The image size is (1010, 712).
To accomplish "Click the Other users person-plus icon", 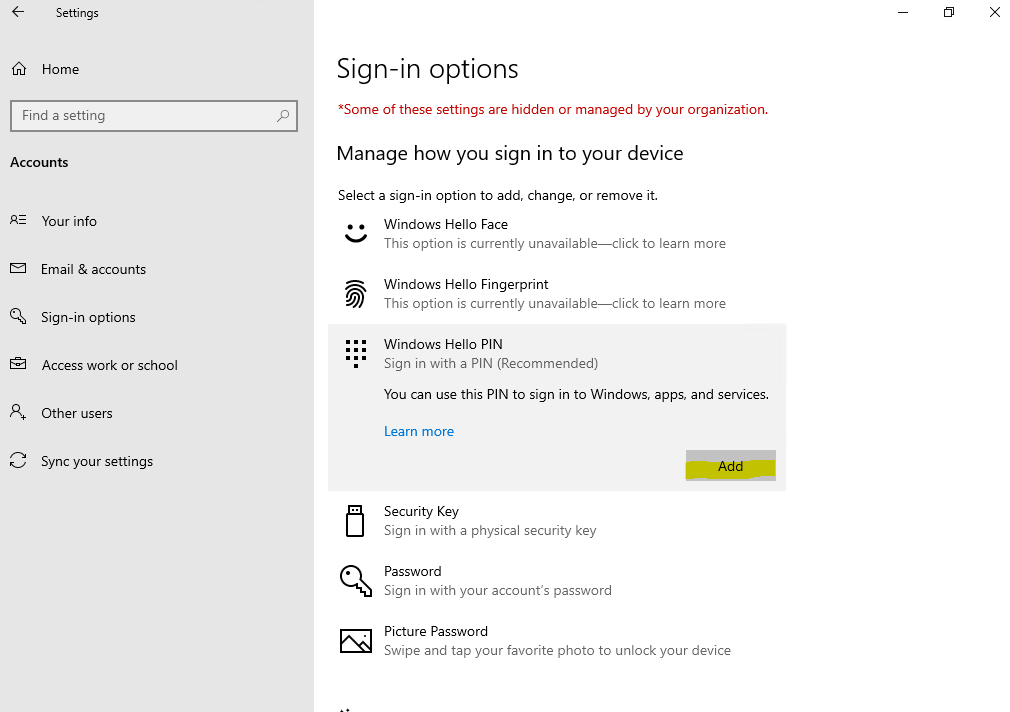I will [x=18, y=412].
